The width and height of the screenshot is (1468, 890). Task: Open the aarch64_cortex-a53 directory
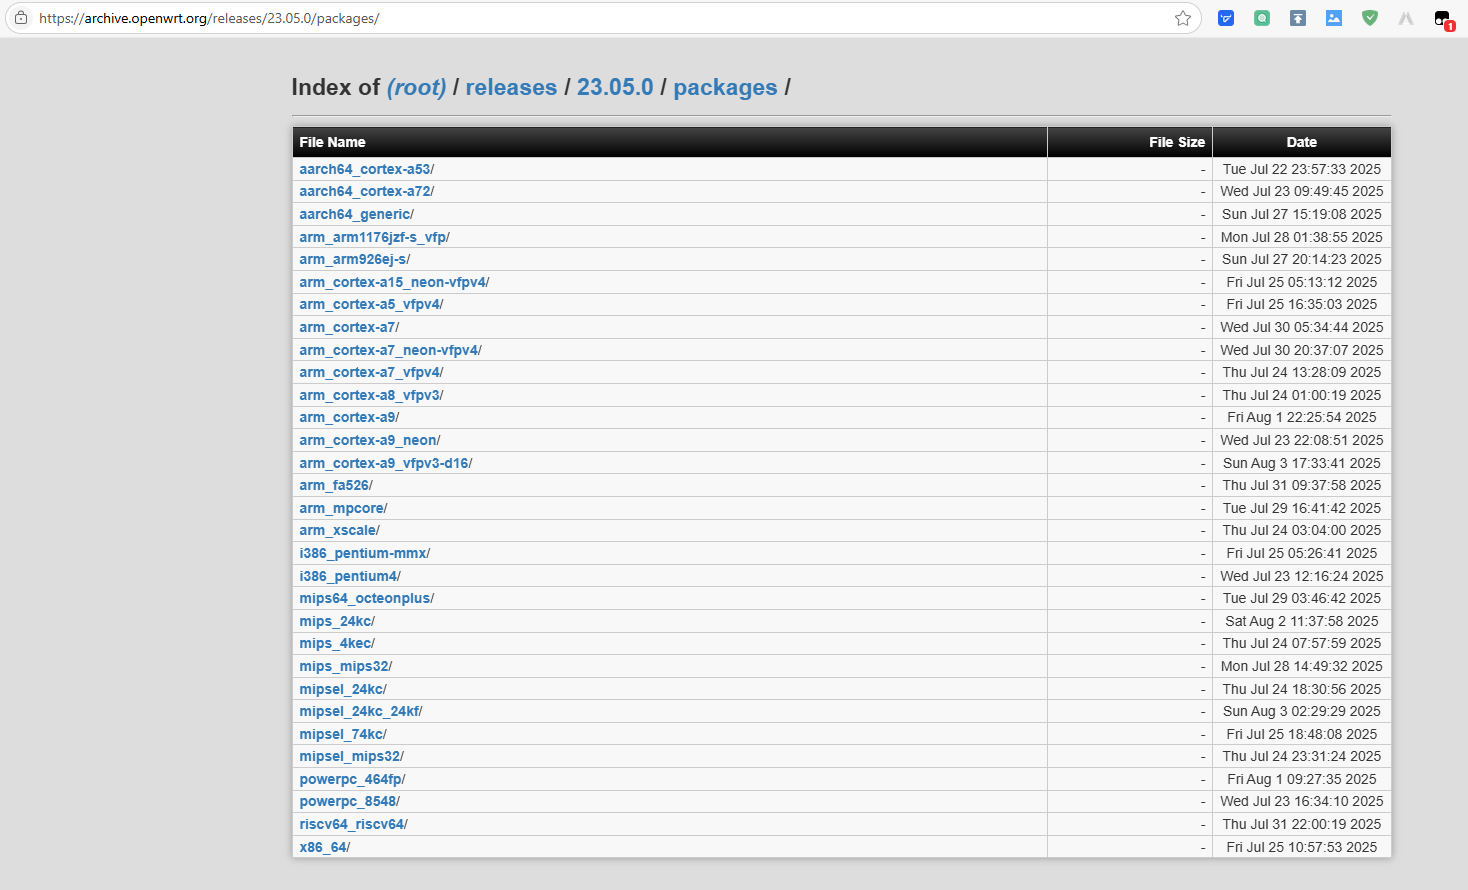click(365, 169)
